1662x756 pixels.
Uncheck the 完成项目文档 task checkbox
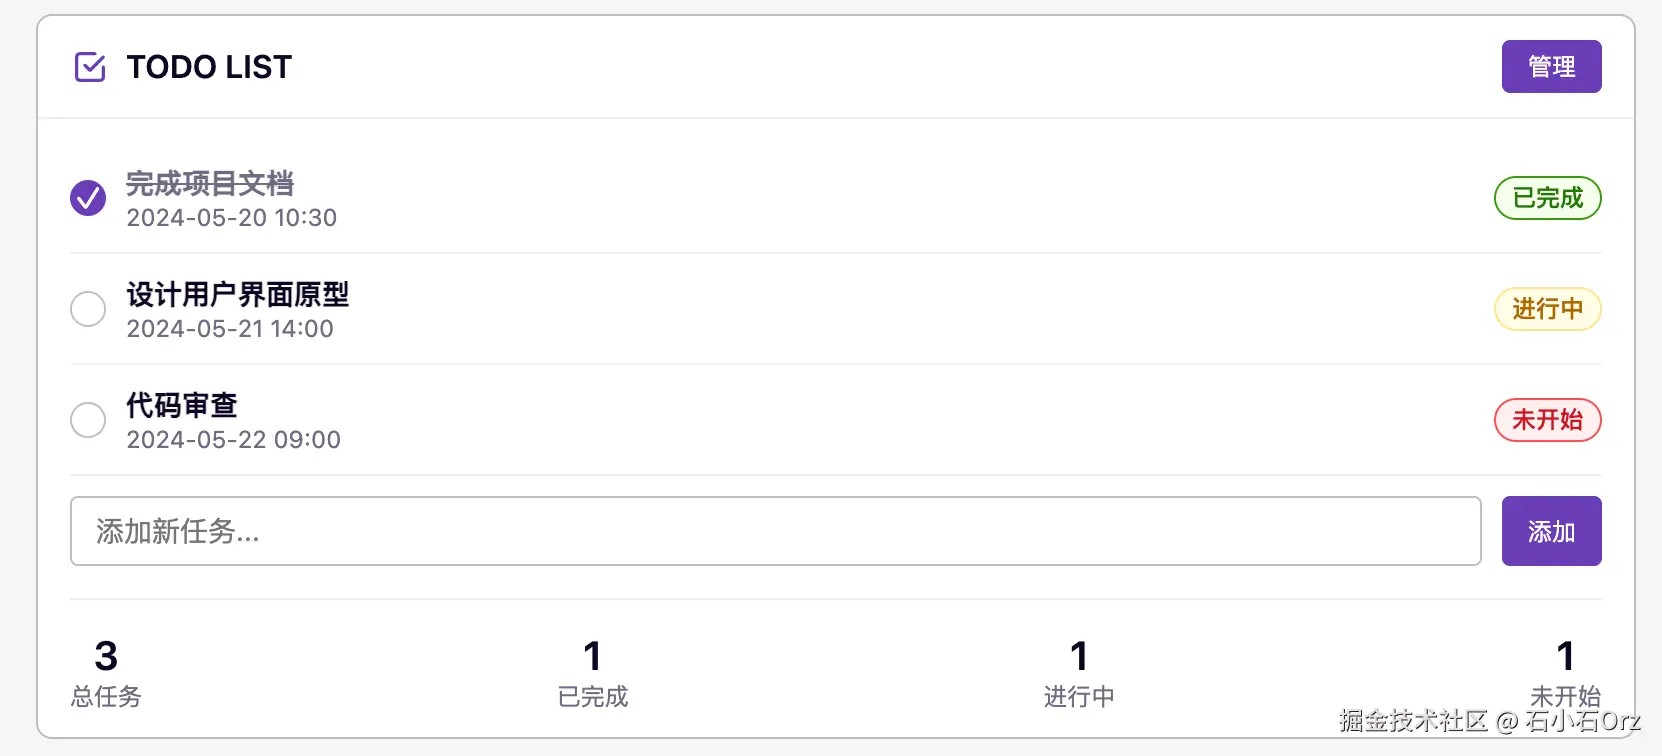click(x=88, y=198)
